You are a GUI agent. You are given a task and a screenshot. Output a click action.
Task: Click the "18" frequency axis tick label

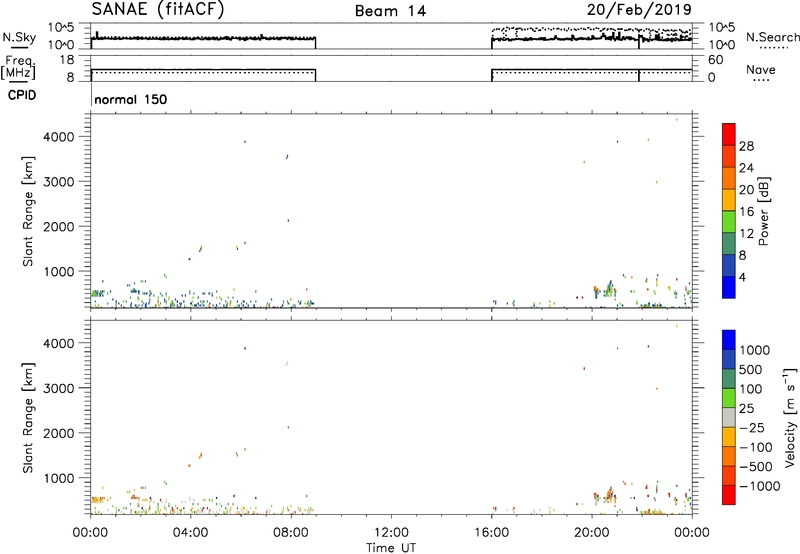click(x=67, y=59)
